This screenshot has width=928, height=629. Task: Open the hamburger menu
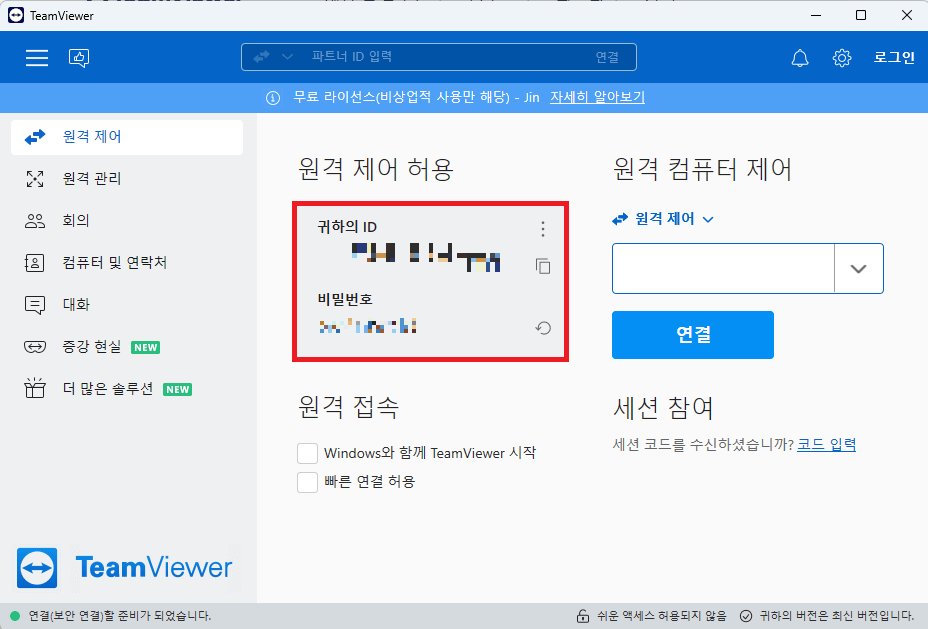(37, 57)
